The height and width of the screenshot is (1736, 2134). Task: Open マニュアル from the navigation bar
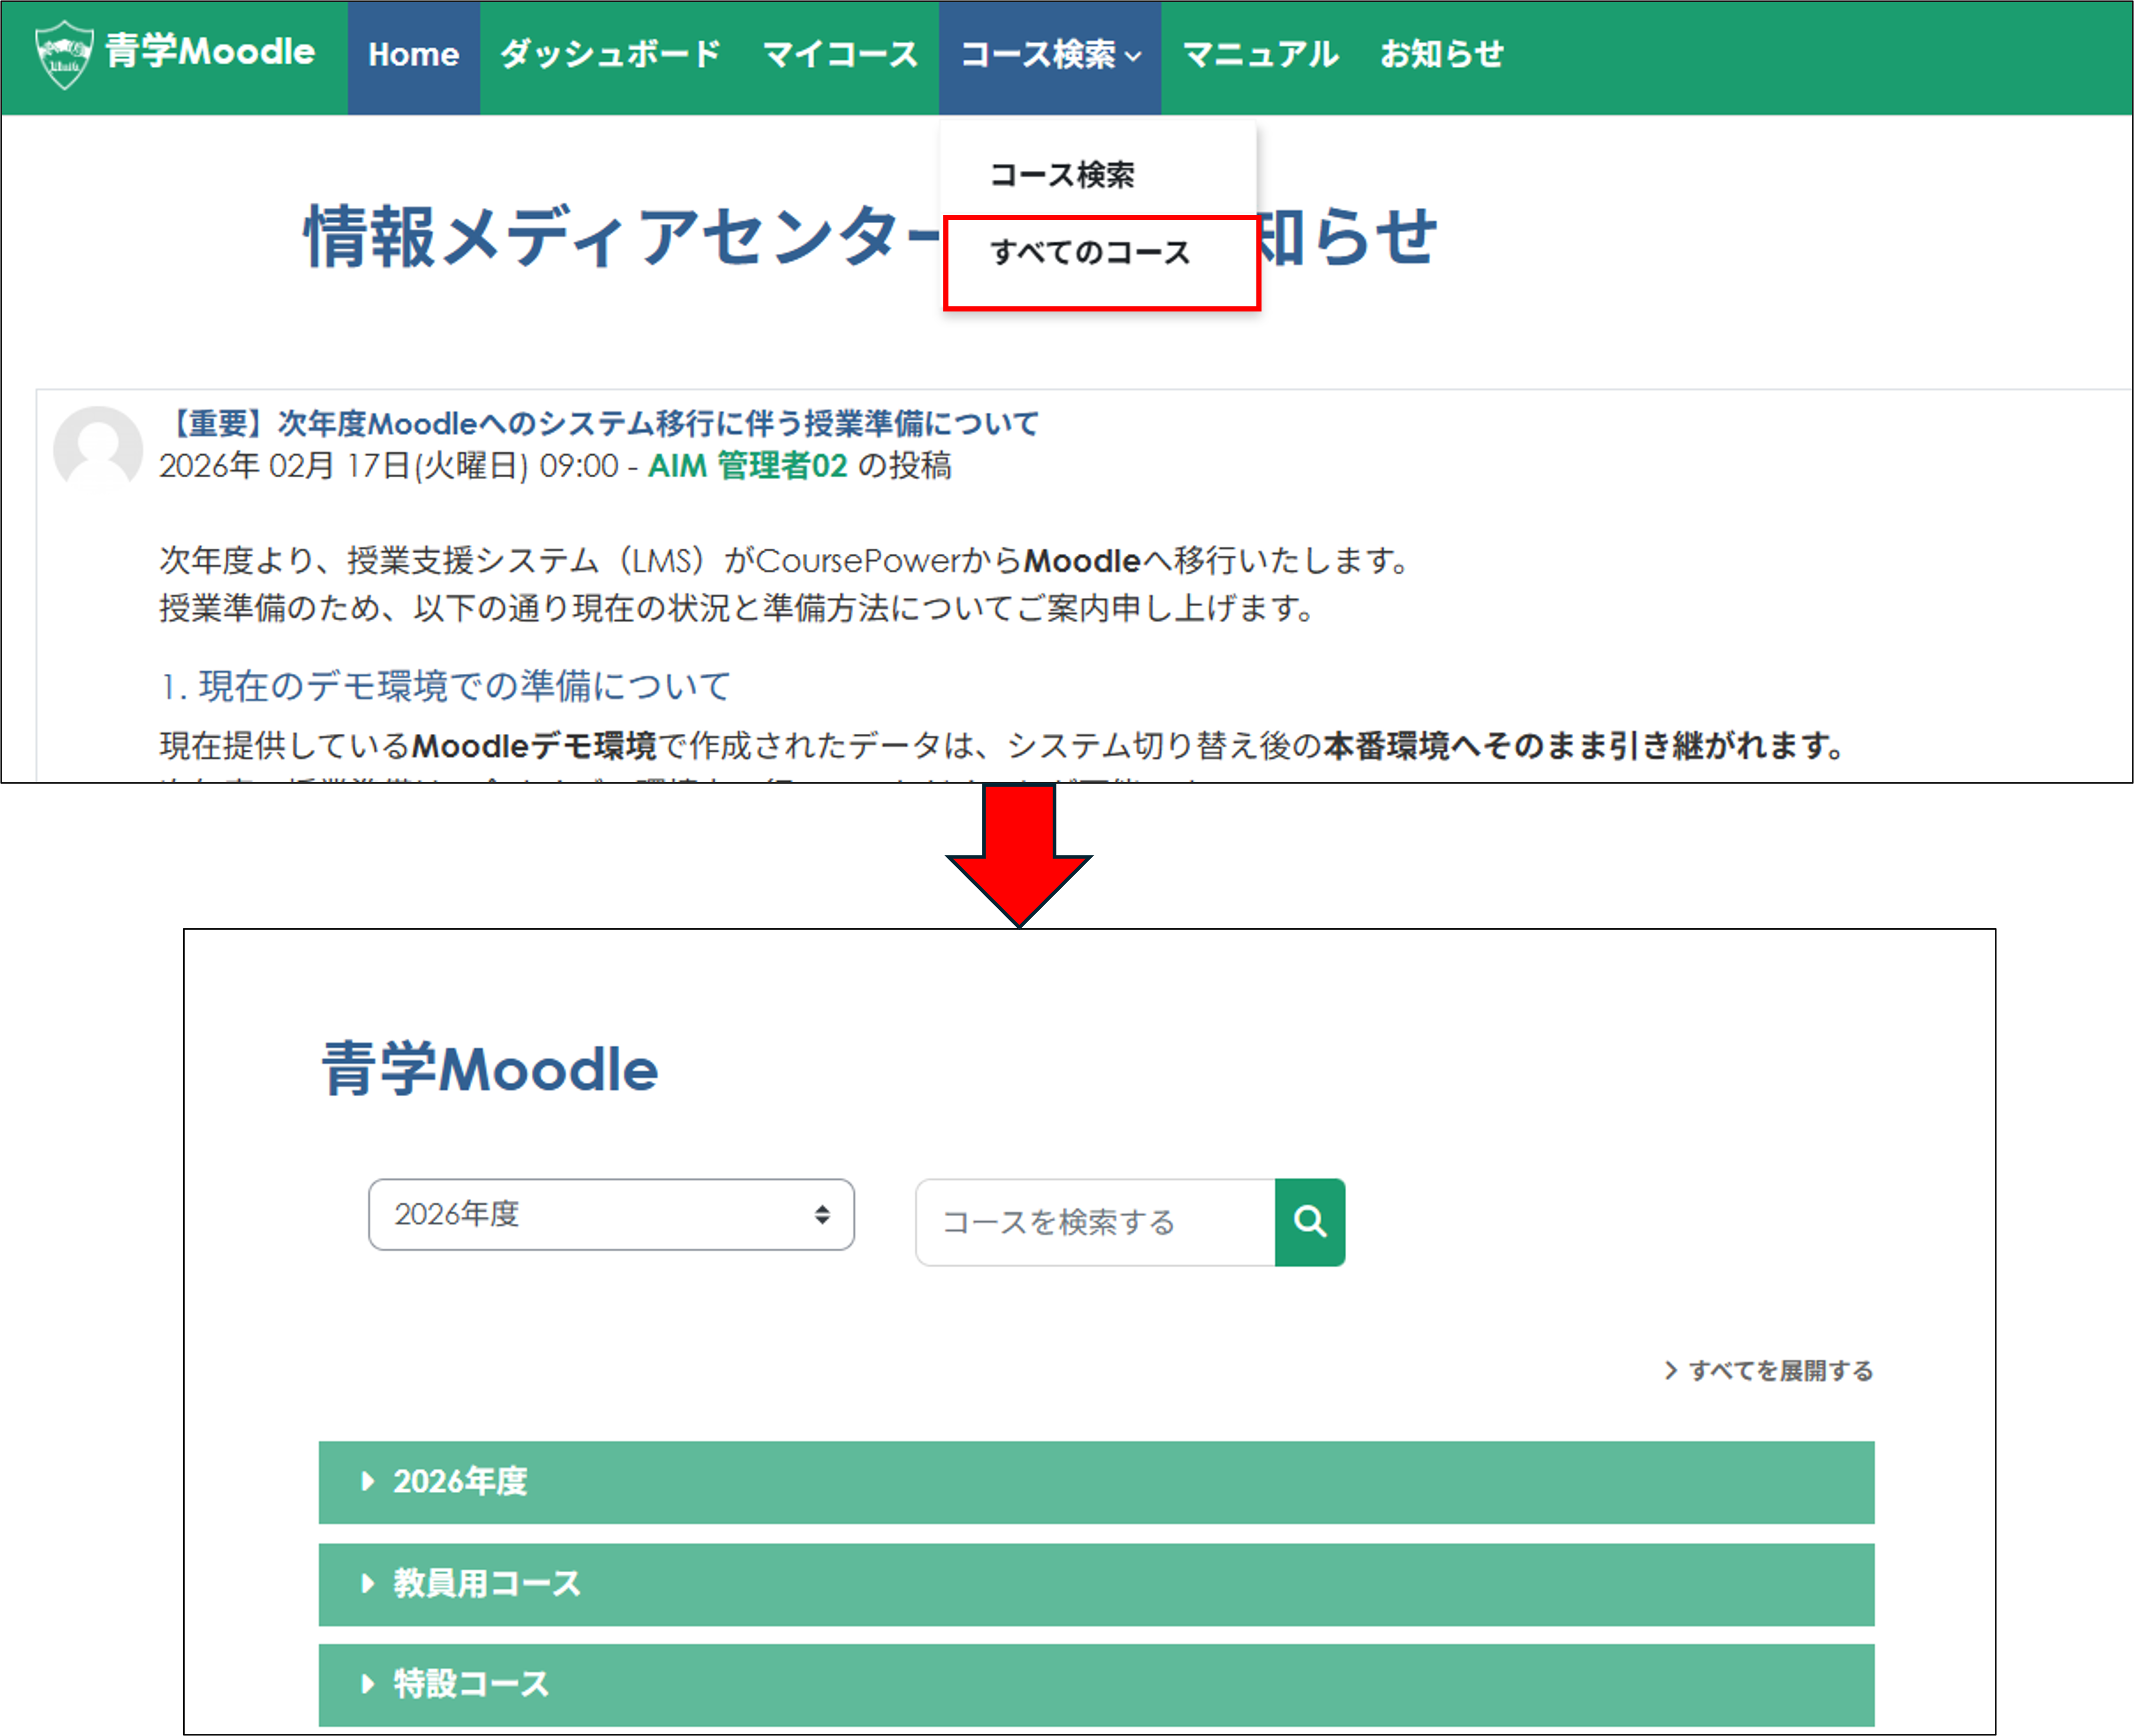tap(1260, 55)
